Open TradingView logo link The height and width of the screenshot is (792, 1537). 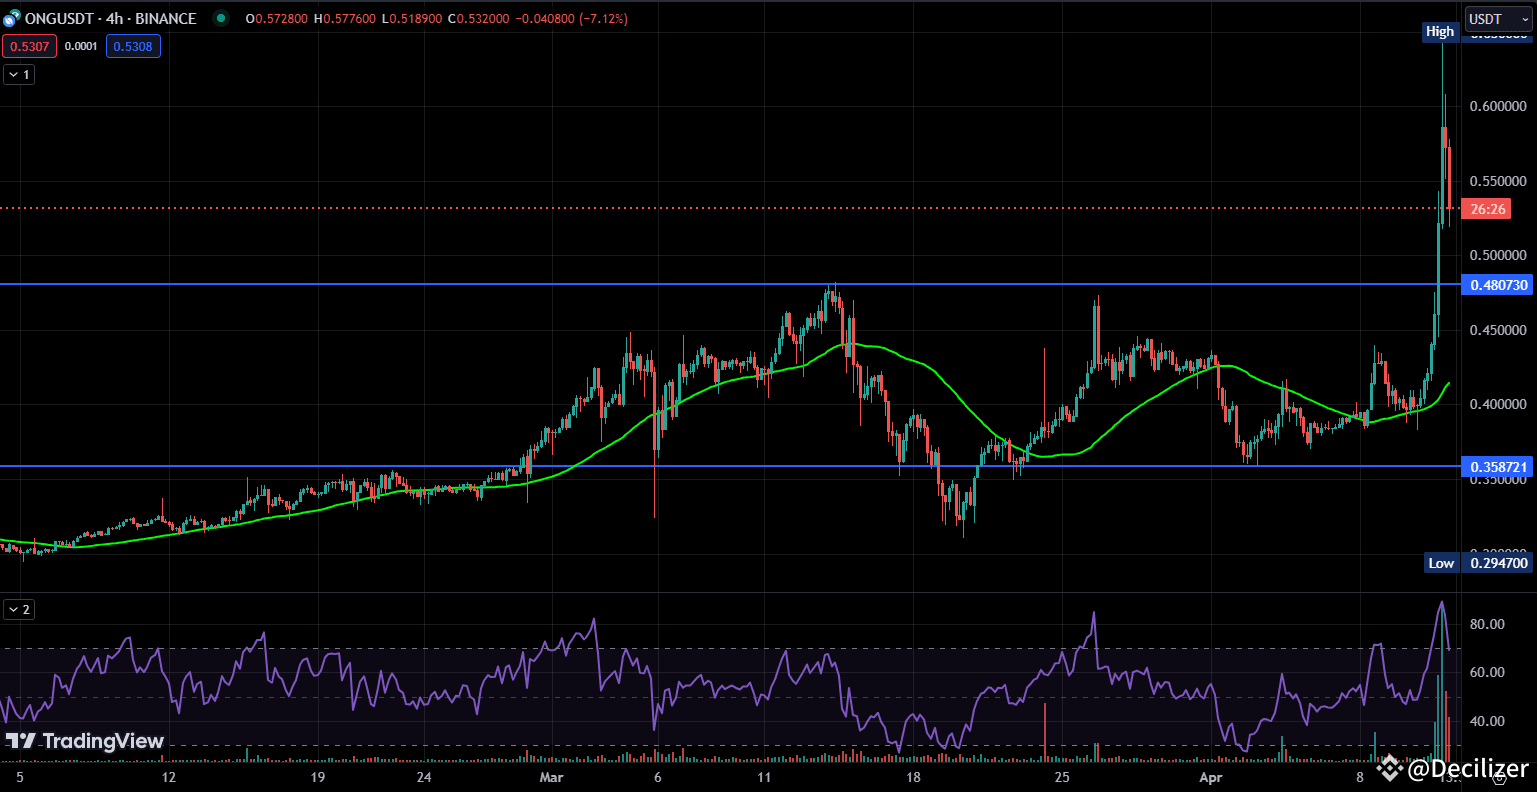85,741
